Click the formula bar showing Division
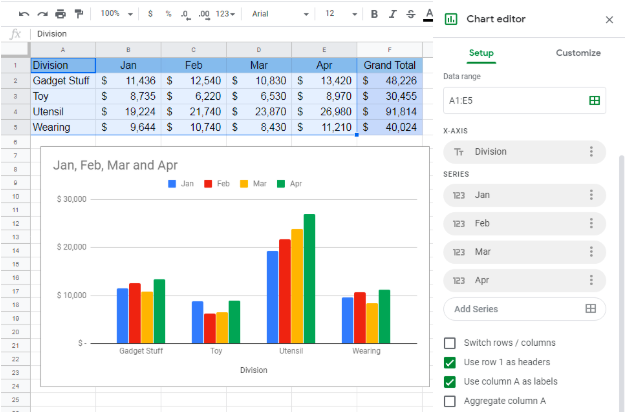The image size is (625, 412). click(x=231, y=34)
